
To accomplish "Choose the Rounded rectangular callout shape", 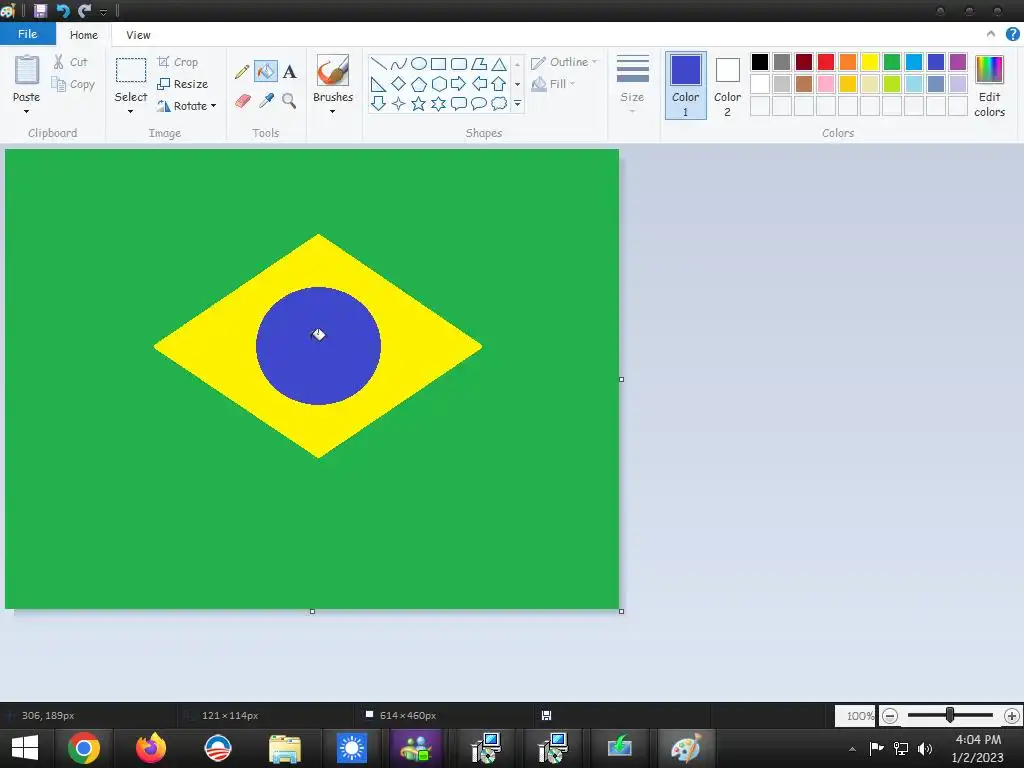I will [x=459, y=104].
